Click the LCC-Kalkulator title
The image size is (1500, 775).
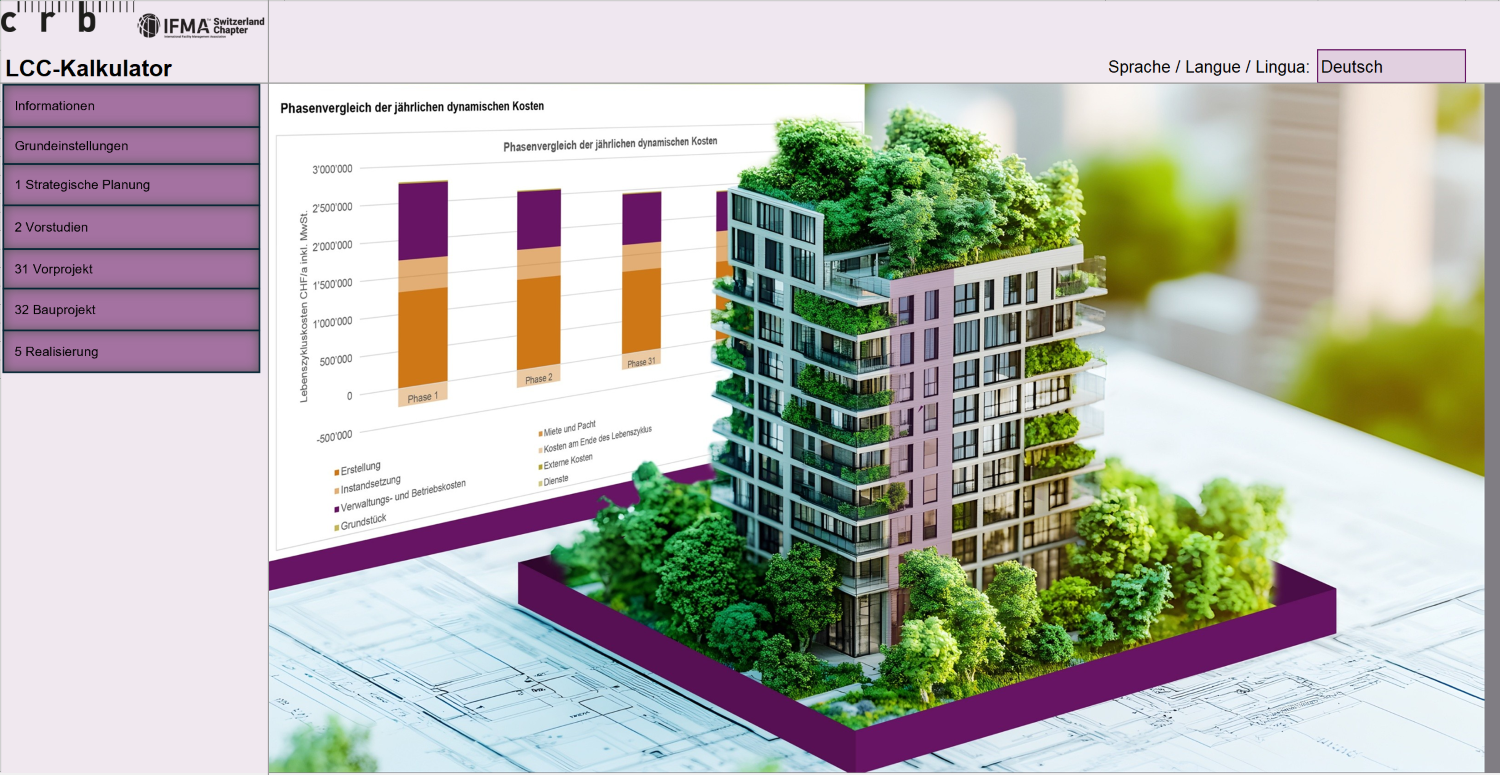tap(89, 69)
